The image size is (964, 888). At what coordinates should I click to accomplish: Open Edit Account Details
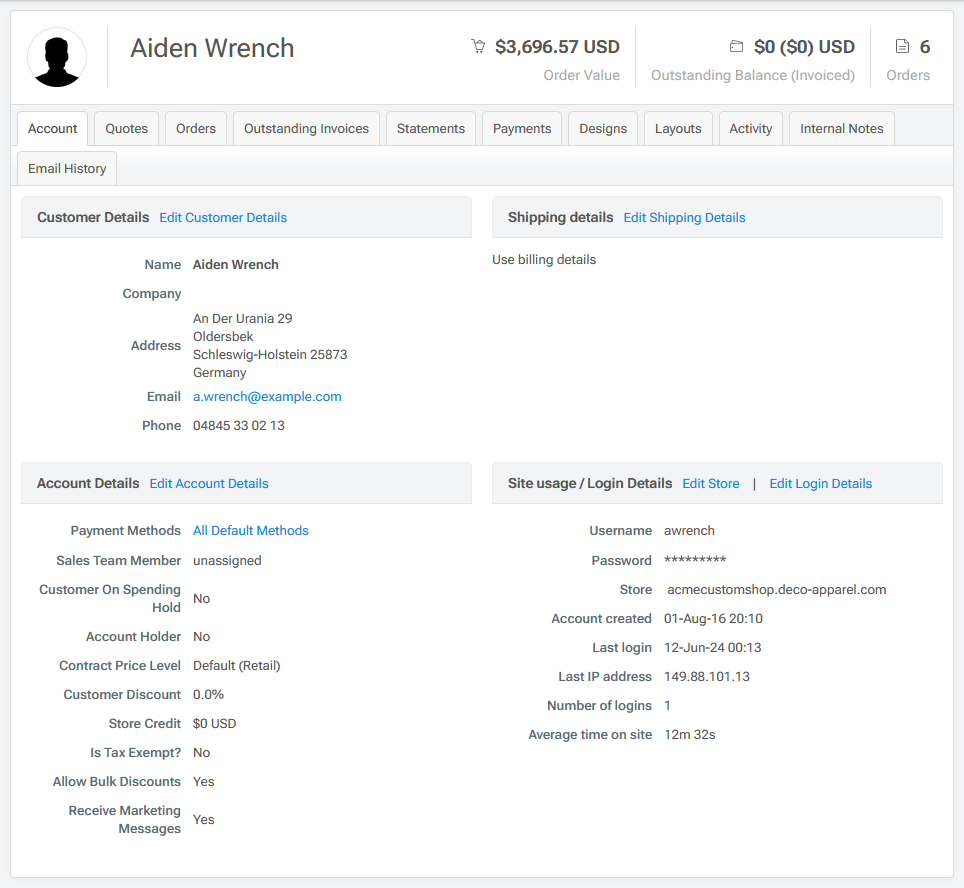[x=208, y=483]
